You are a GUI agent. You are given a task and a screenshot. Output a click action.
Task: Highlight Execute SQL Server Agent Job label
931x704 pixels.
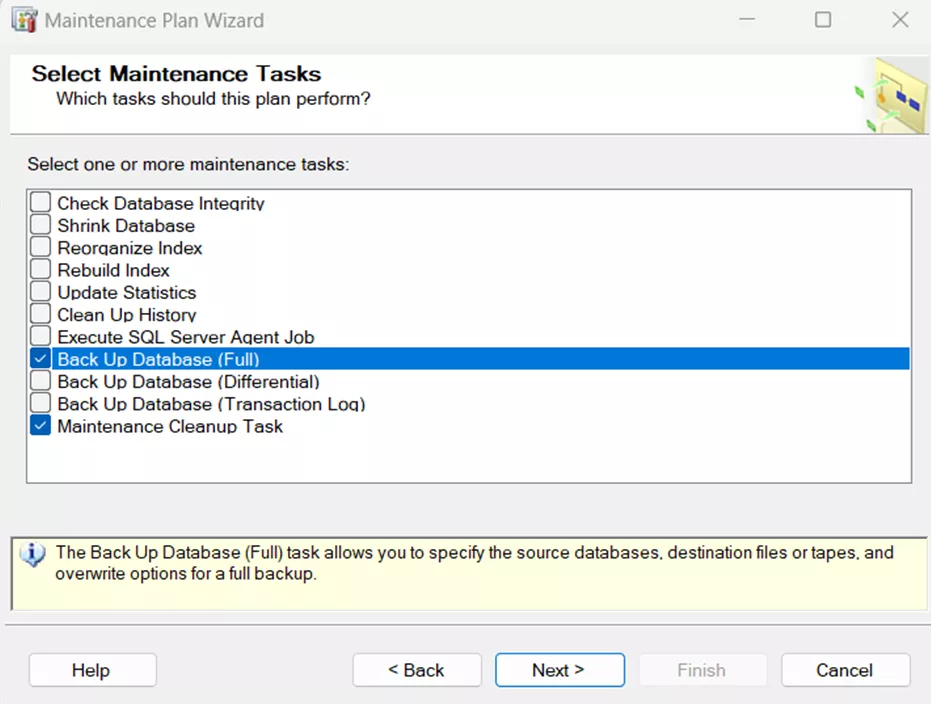pos(186,337)
